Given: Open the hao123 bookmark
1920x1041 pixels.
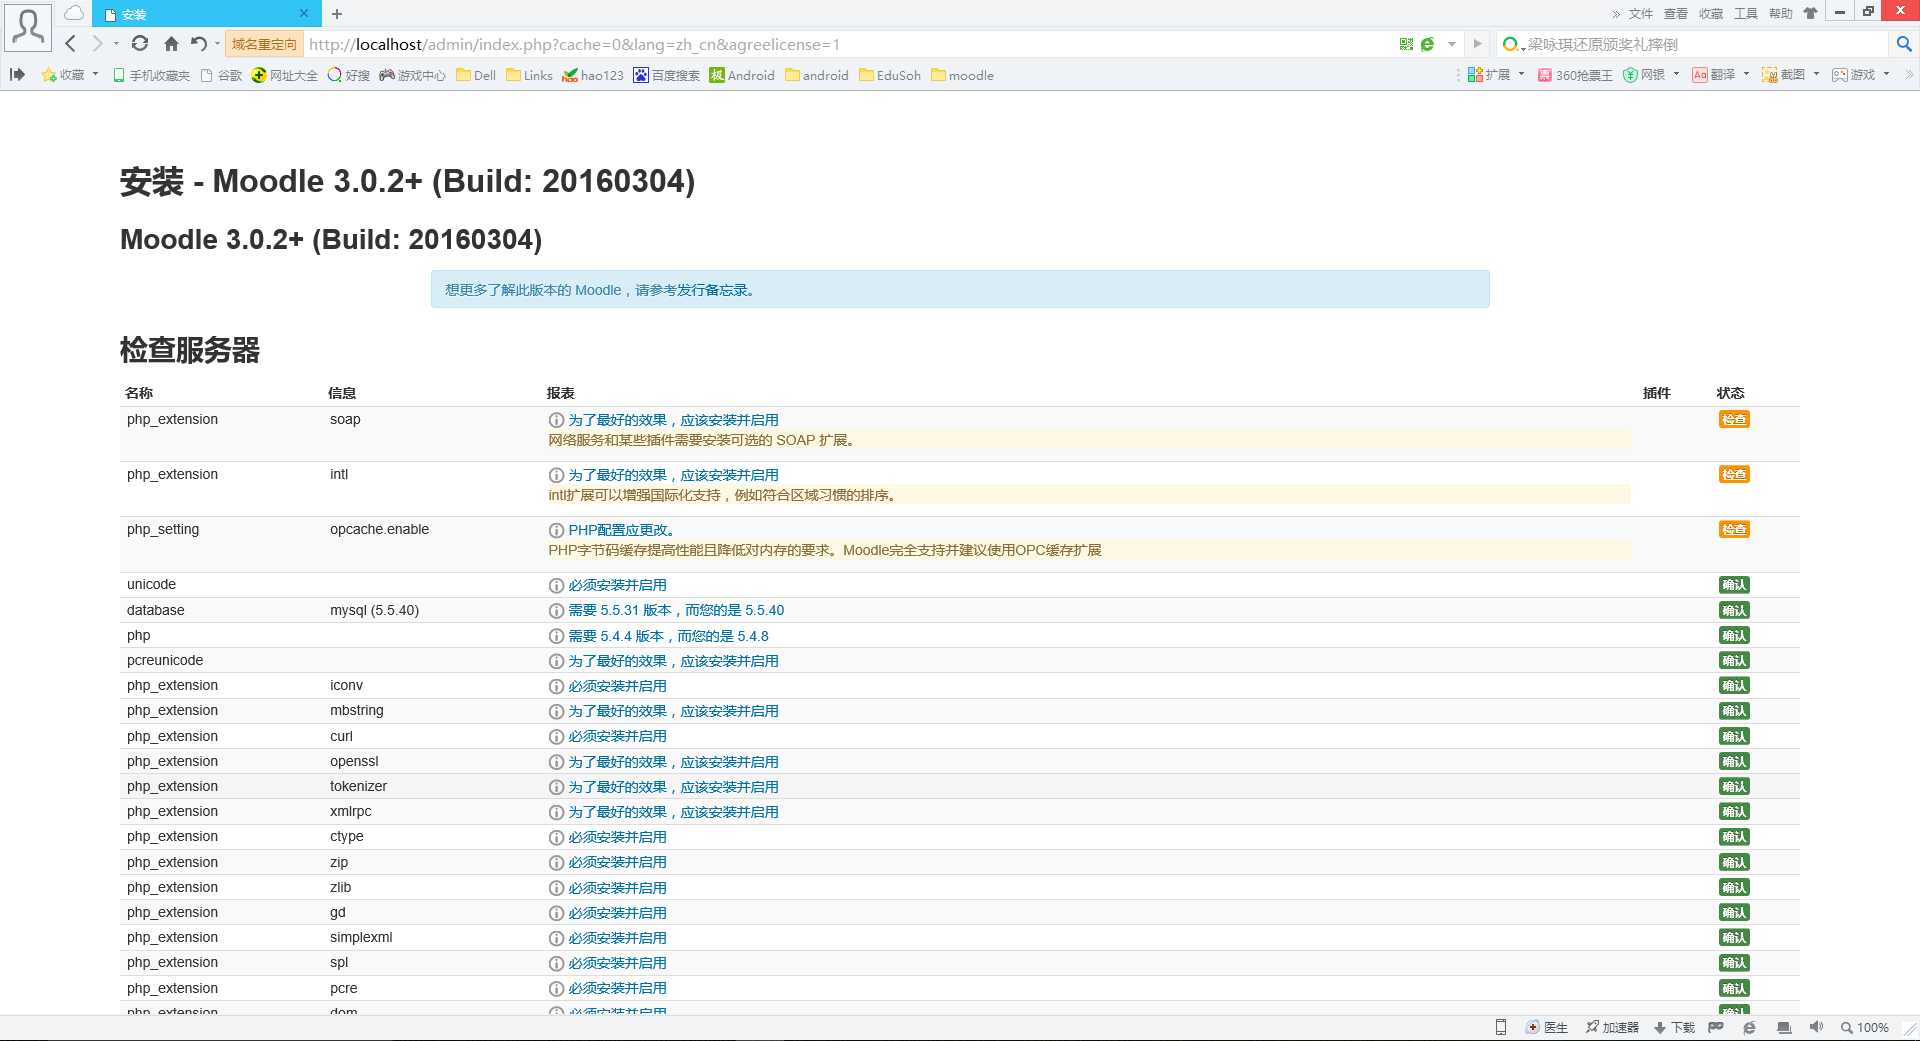Looking at the screenshot, I should tap(593, 75).
